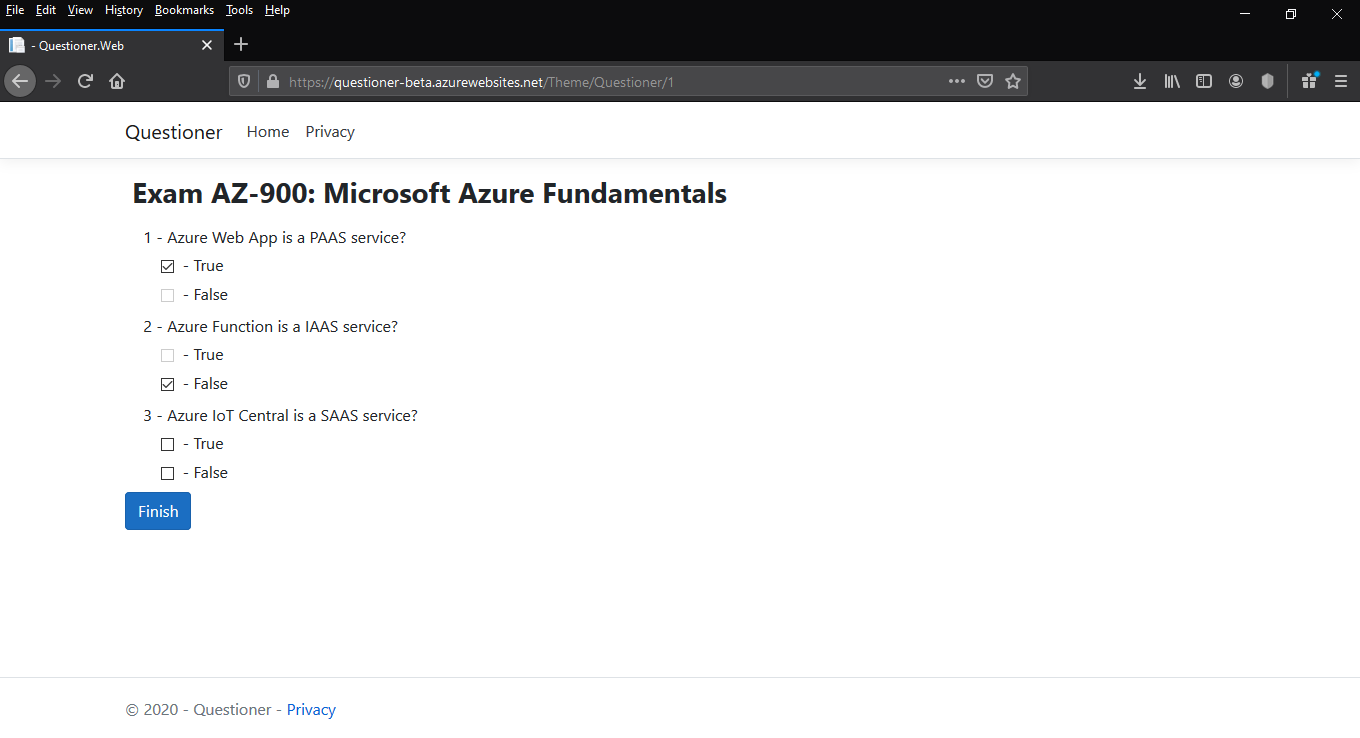Click the Finish button
The height and width of the screenshot is (738, 1360).
pos(158,511)
